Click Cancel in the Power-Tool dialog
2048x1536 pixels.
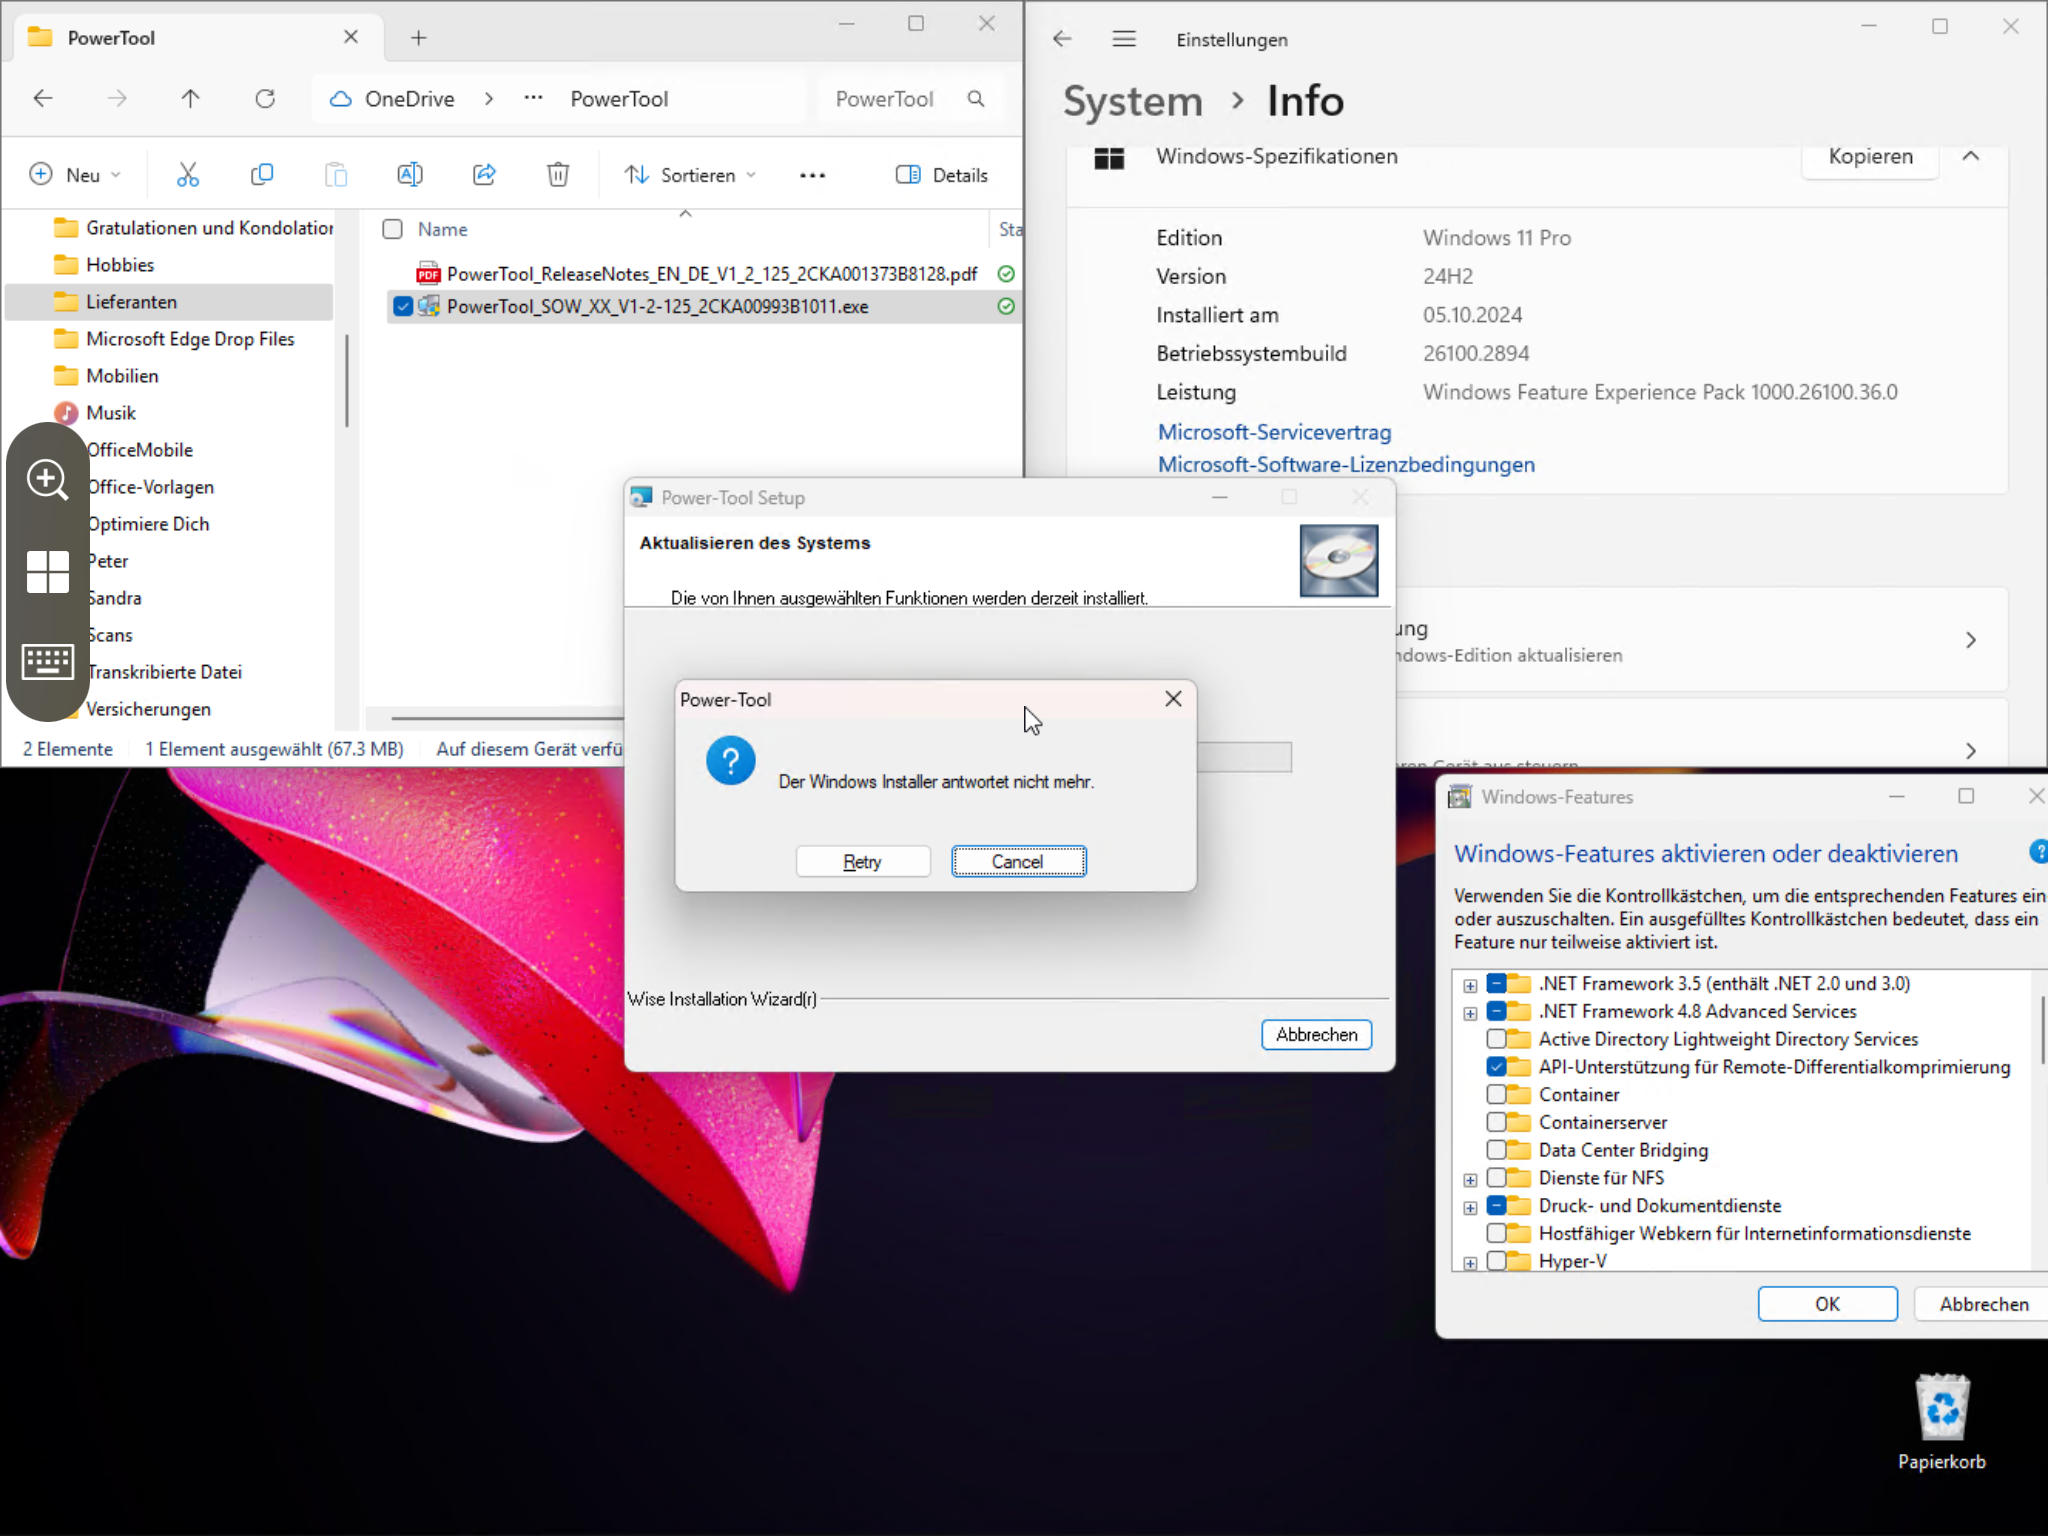click(x=1018, y=861)
